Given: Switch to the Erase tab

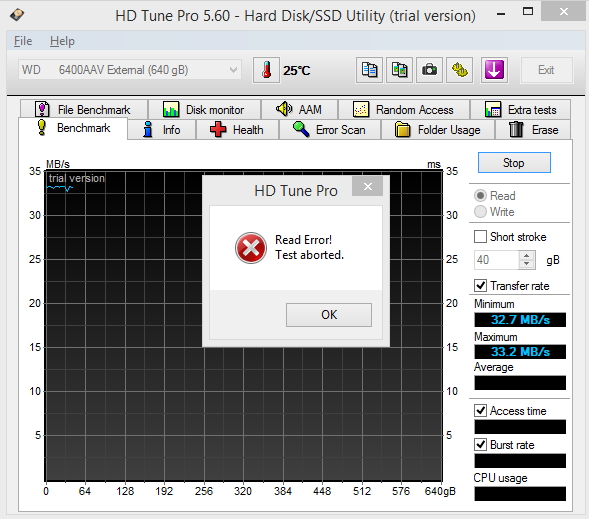Looking at the screenshot, I should [533, 130].
